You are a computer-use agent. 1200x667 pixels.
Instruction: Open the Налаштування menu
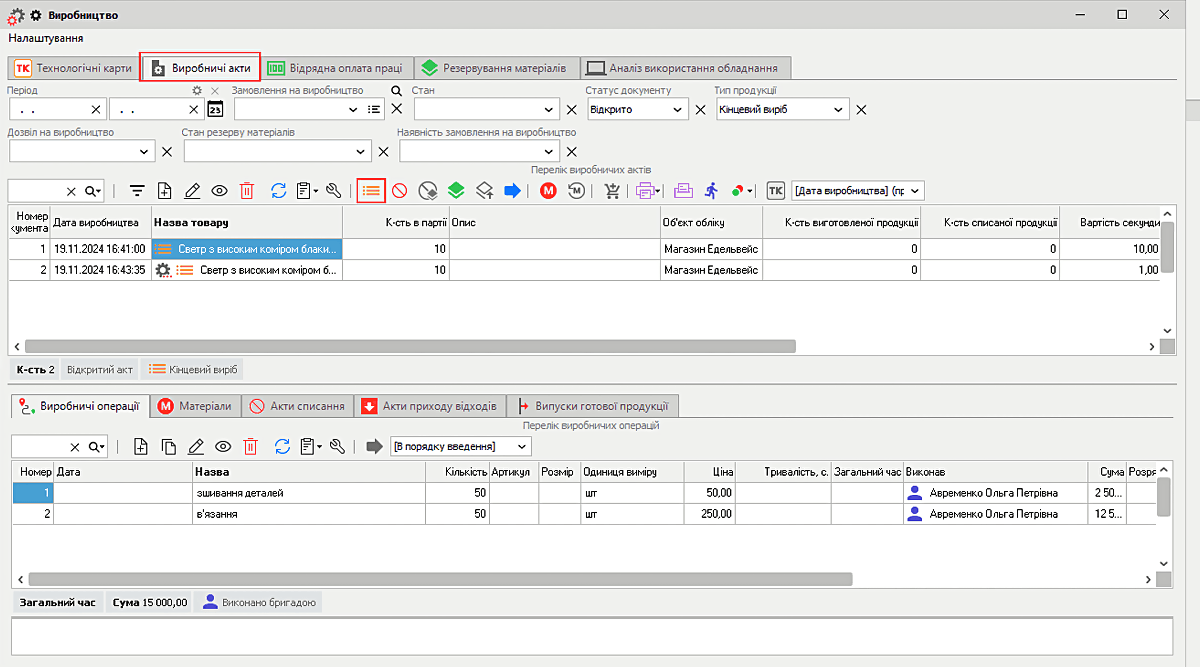[45, 38]
